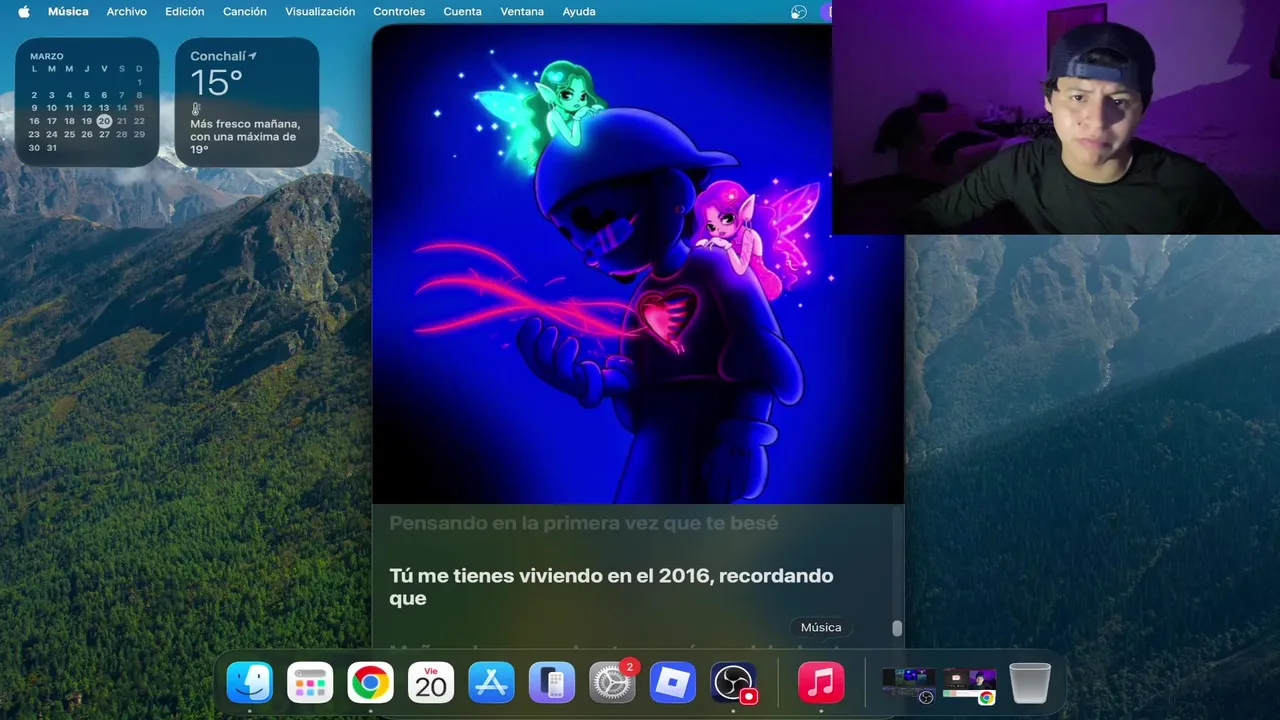Open the Cuenta menu
Screen dimensions: 1280x720
463,12
